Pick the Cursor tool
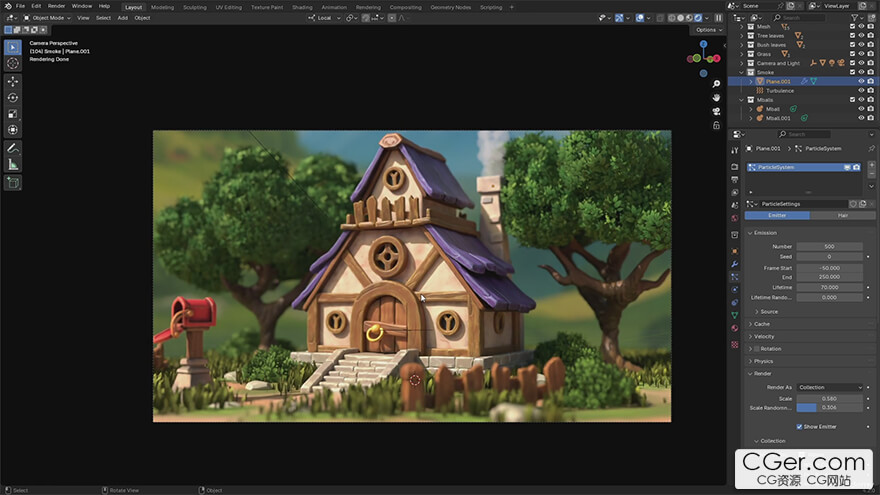The image size is (880, 495). tap(13, 63)
